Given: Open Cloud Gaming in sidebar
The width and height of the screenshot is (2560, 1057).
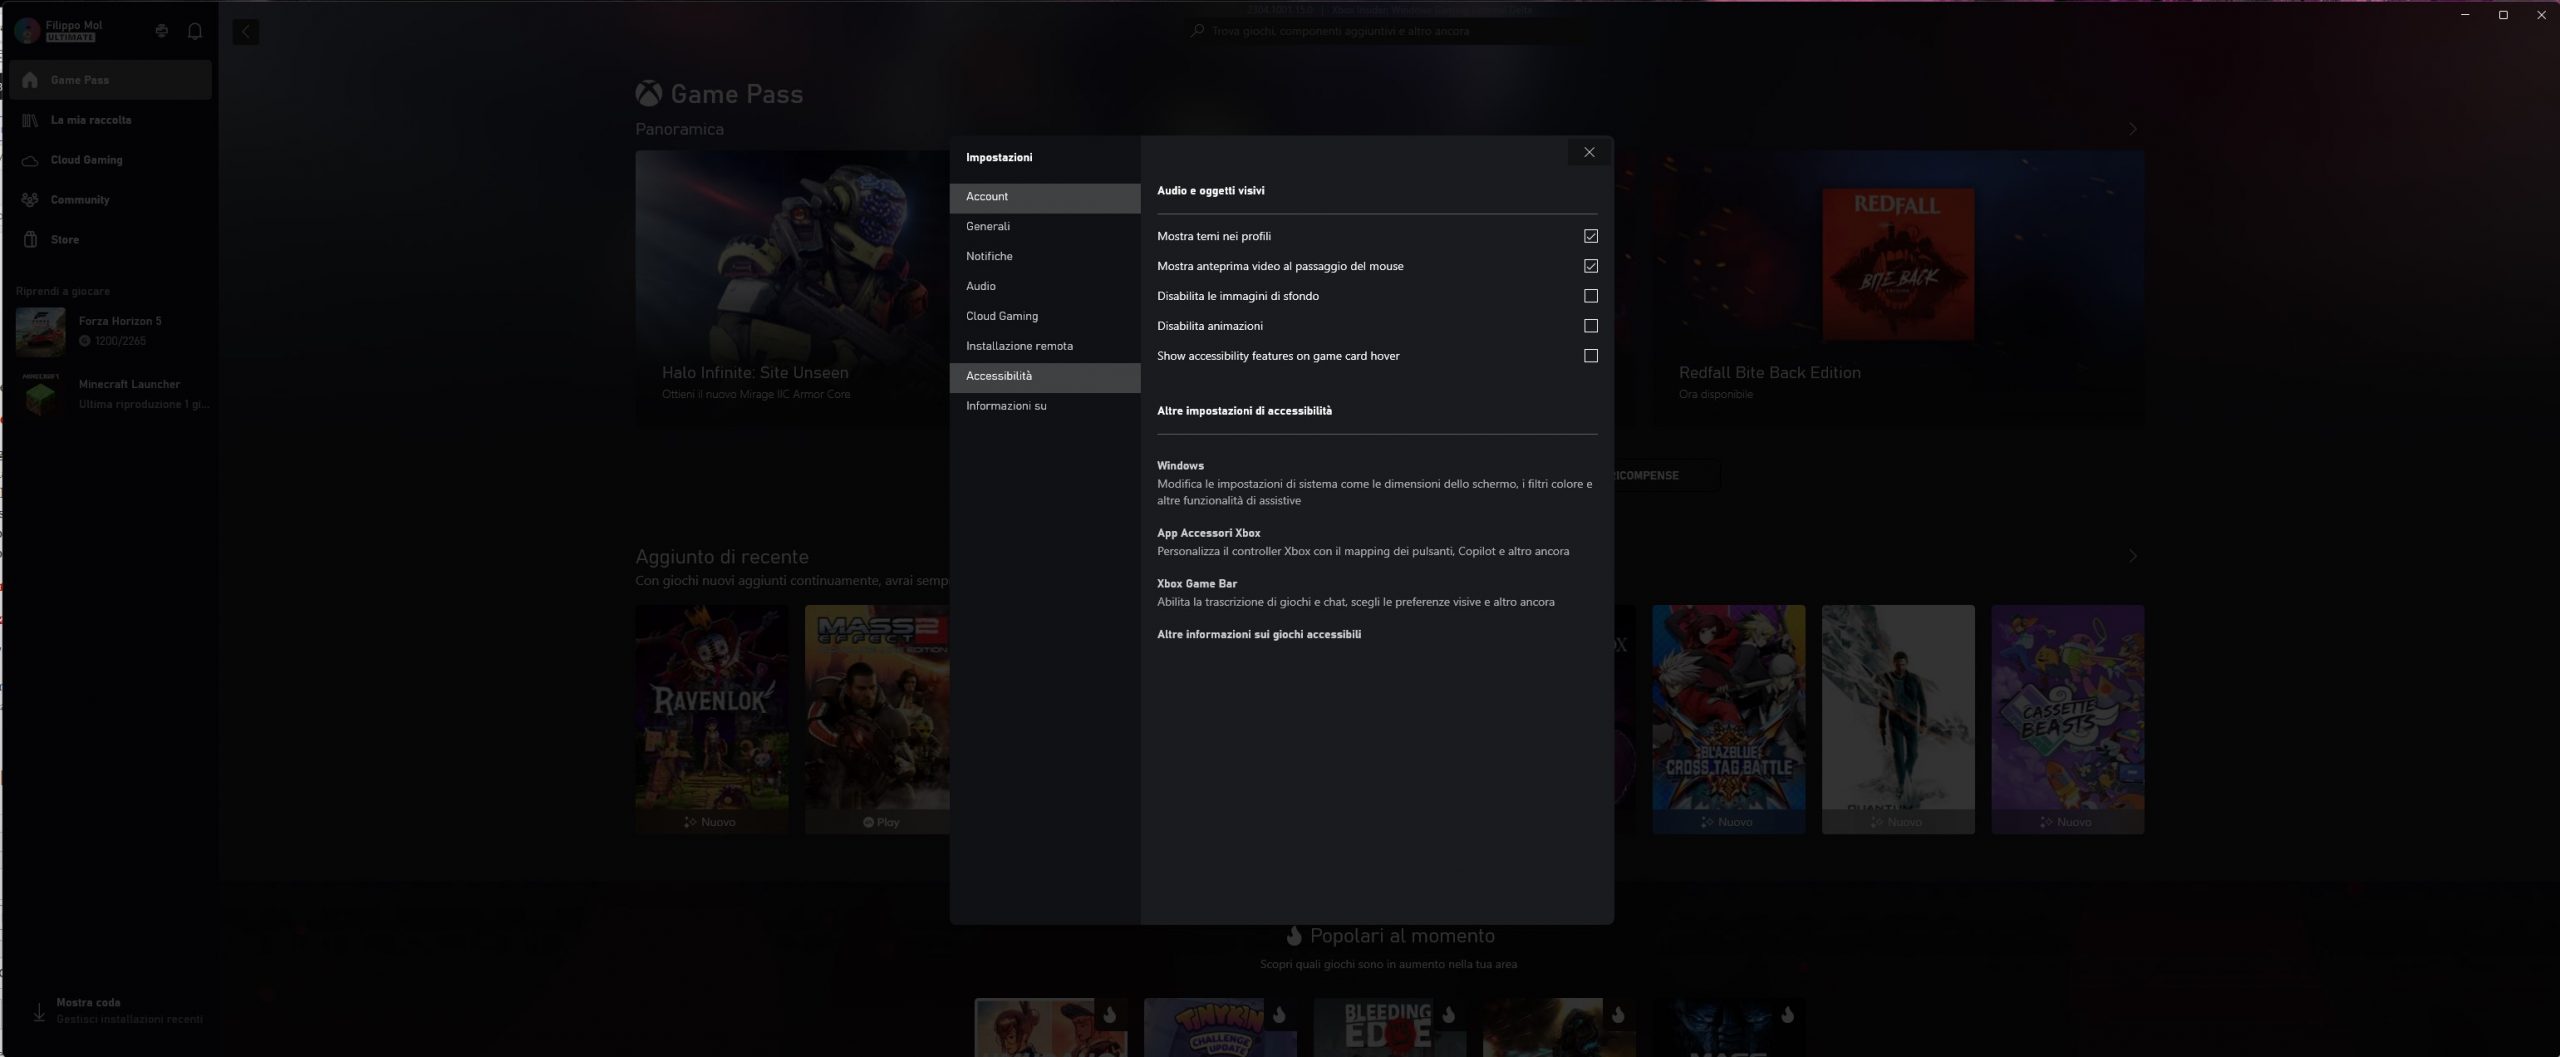Looking at the screenshot, I should 112,160.
